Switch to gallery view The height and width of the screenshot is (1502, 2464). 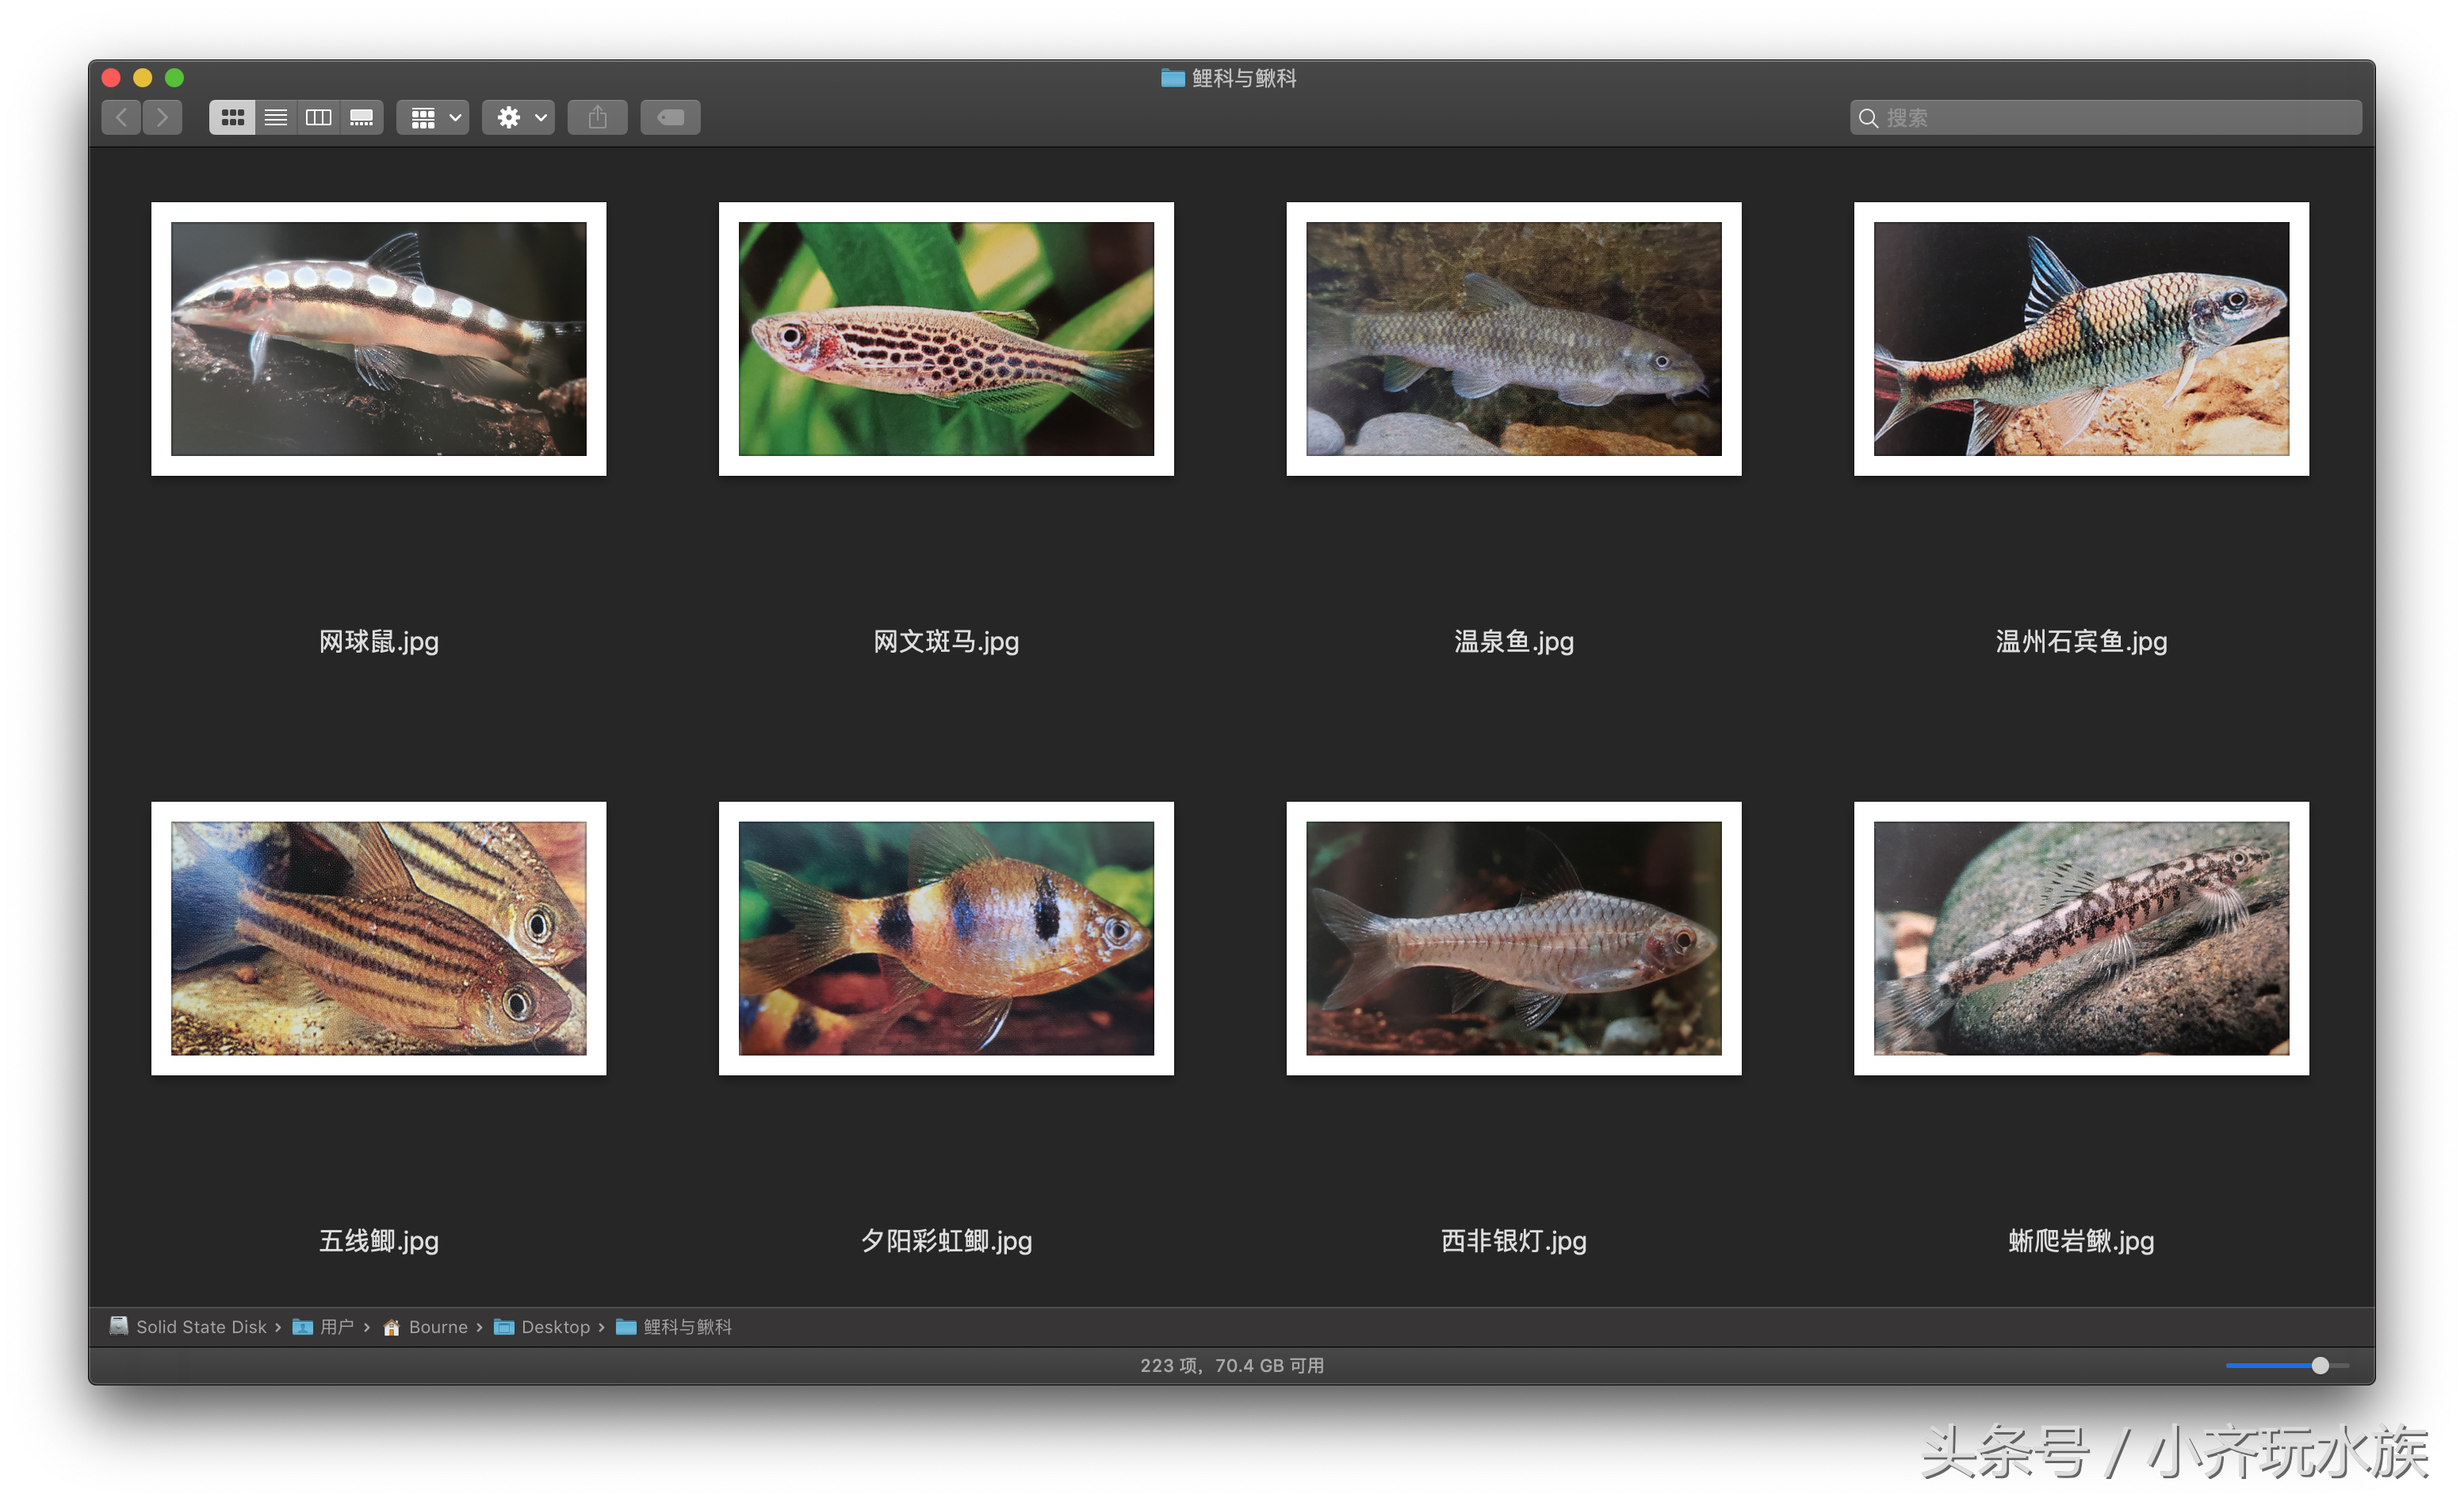tap(362, 118)
